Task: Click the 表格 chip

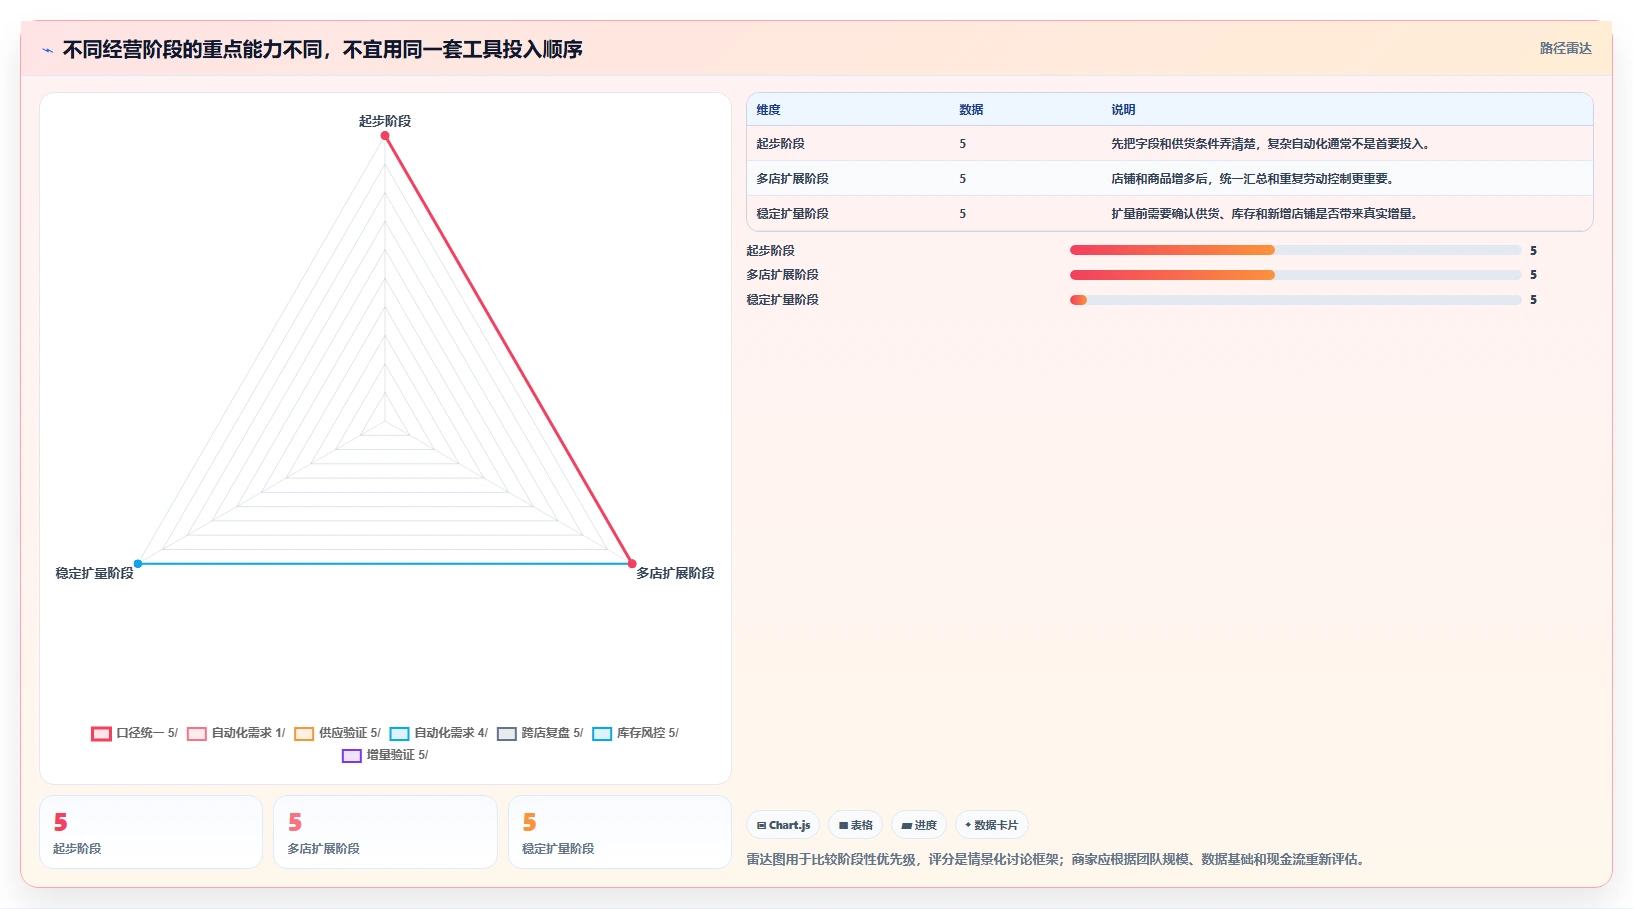Action: pyautogui.click(x=856, y=825)
